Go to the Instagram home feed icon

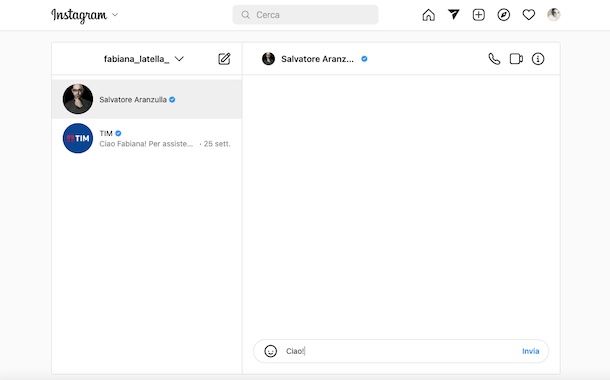coord(428,15)
